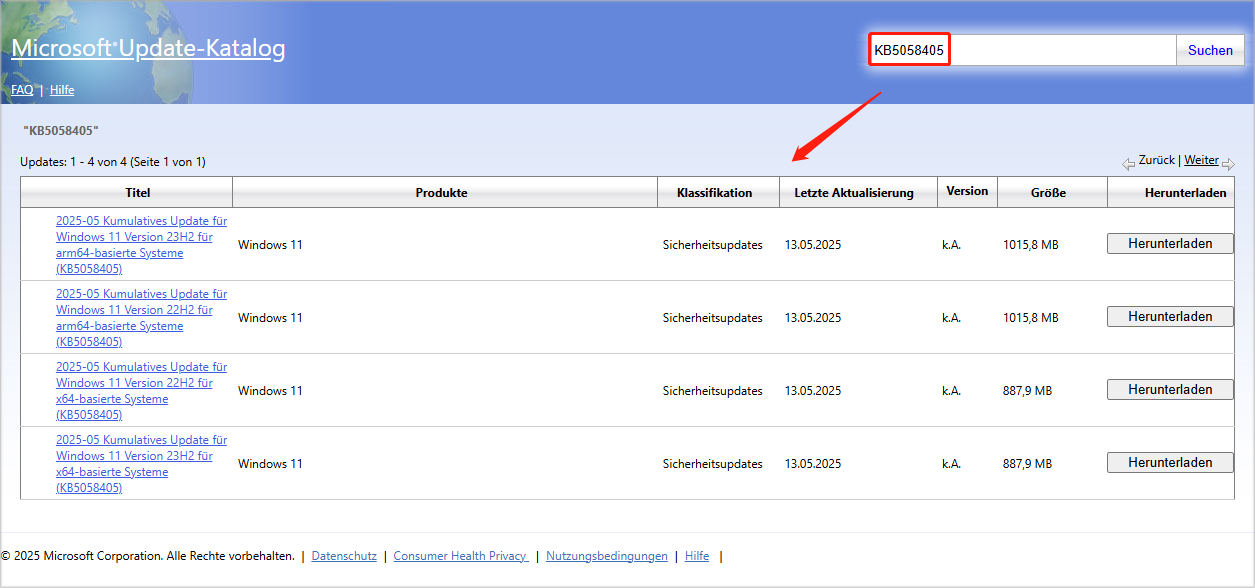Screen dimensions: 1255x588
Task: Sort by the Titel column header
Action: click(x=138, y=193)
